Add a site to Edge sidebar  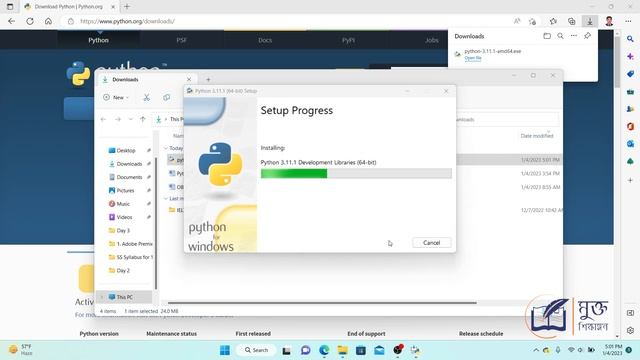tap(630, 180)
